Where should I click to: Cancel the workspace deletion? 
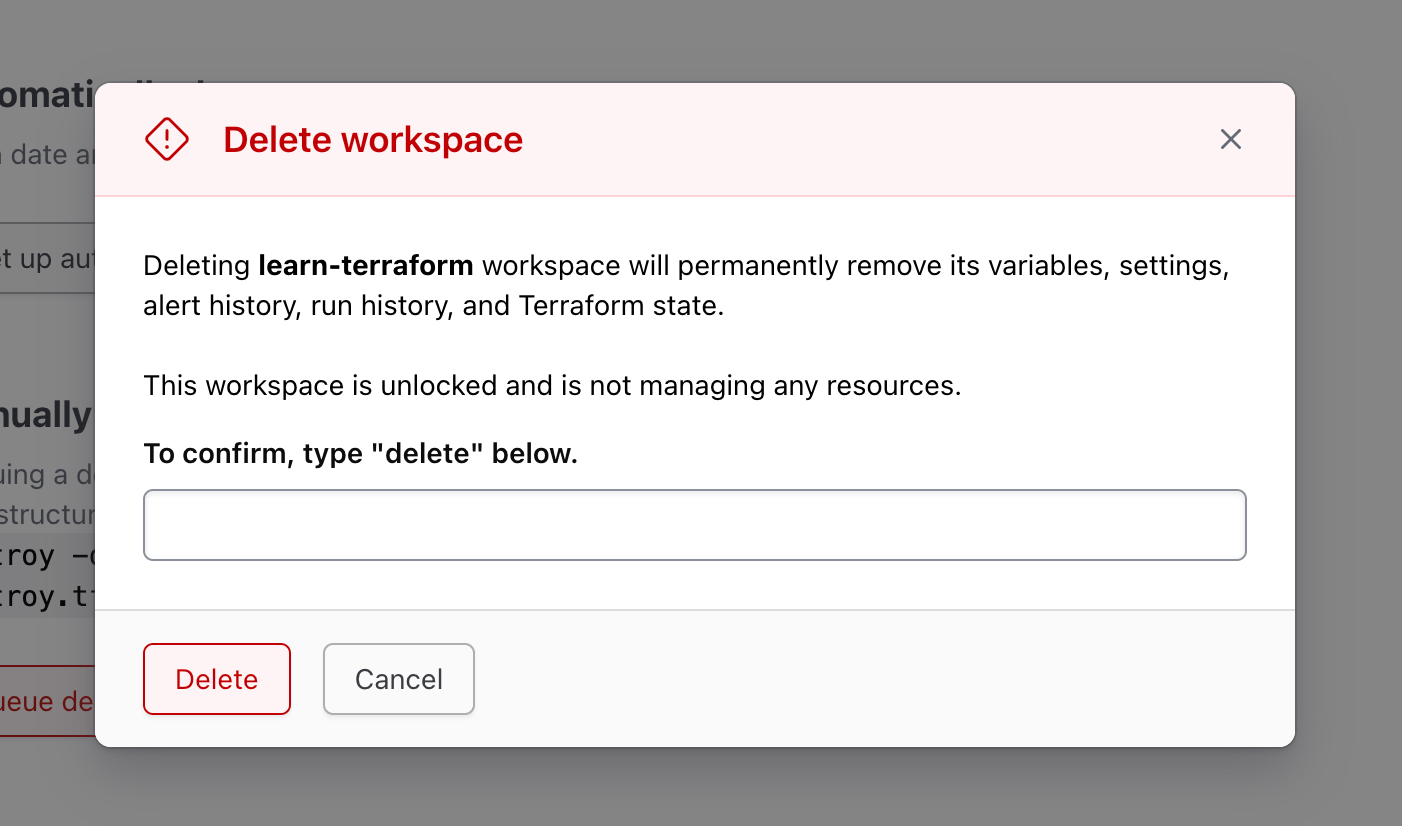[399, 679]
